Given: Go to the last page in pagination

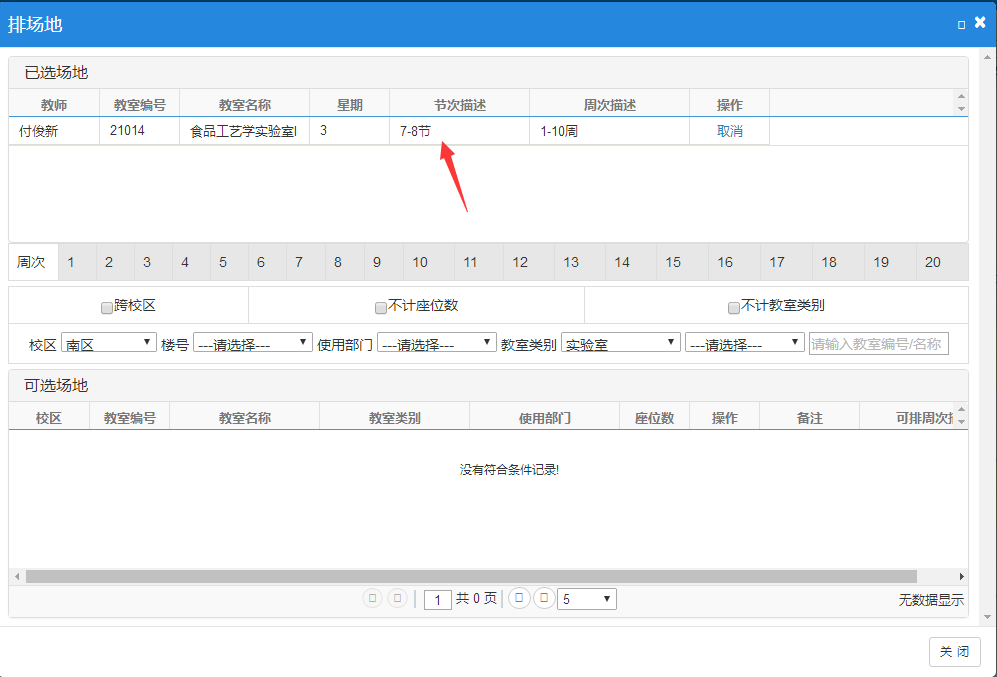Looking at the screenshot, I should pos(544,598).
